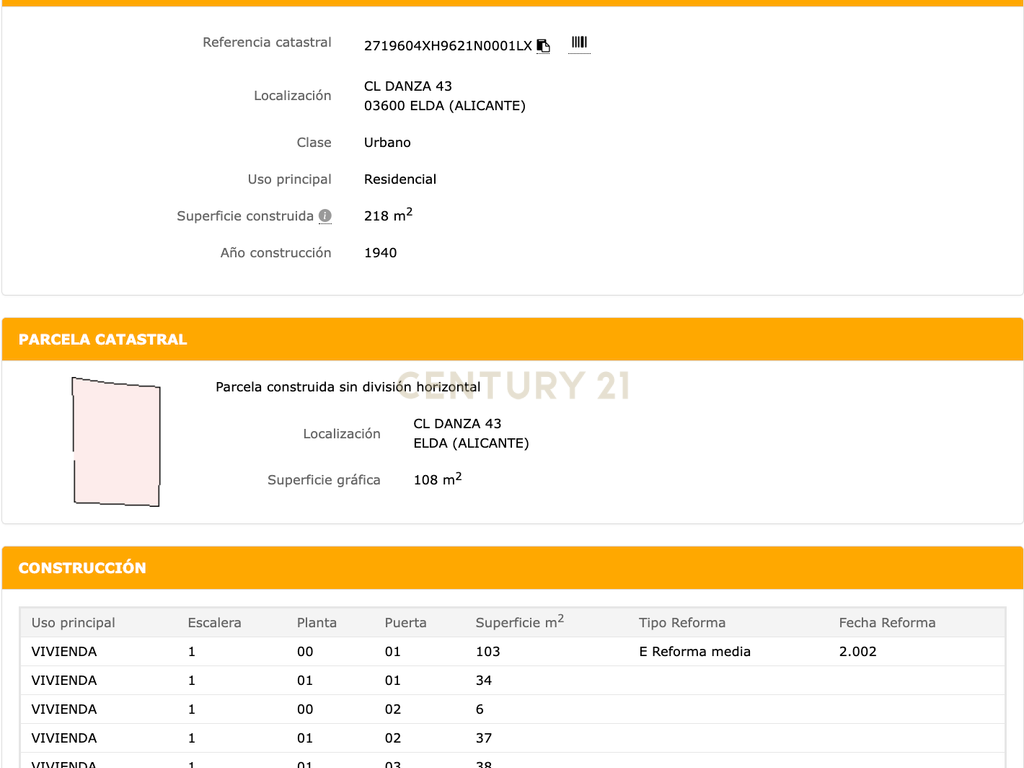Click the E Reforma media cell
The width and height of the screenshot is (1024, 768).
click(694, 652)
